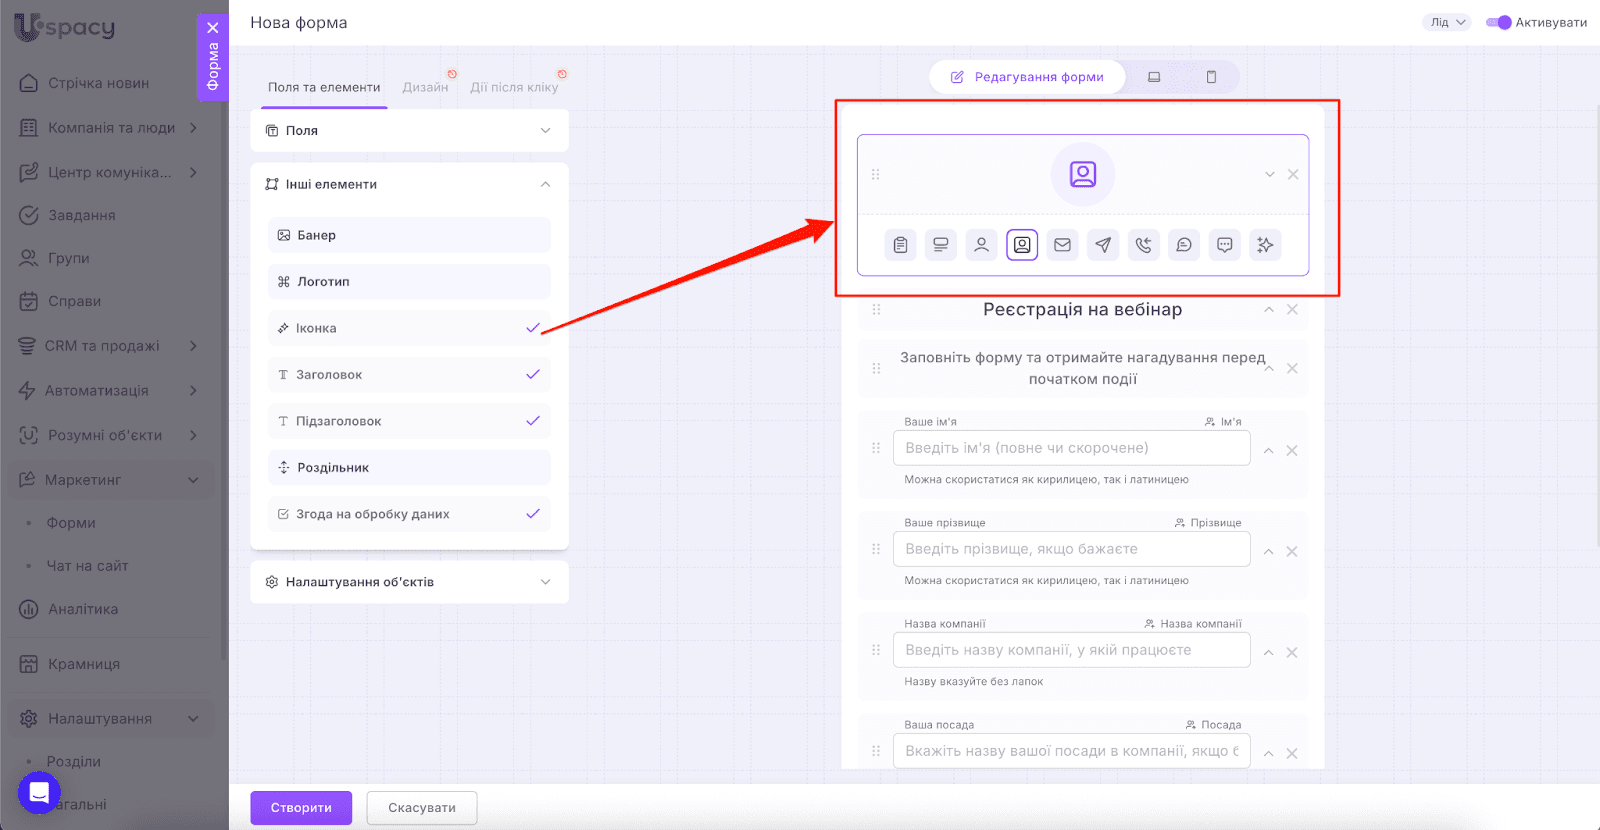Open Стрічка новин in sidebar
Viewport: 1600px width, 830px height.
click(98, 83)
